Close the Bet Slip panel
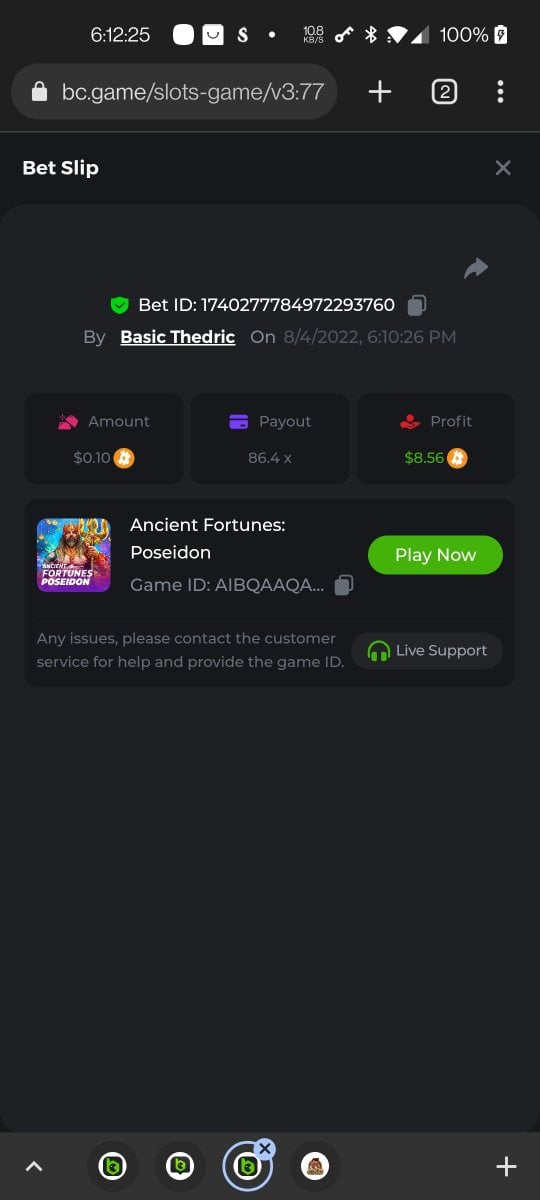The image size is (540, 1200). point(503,168)
